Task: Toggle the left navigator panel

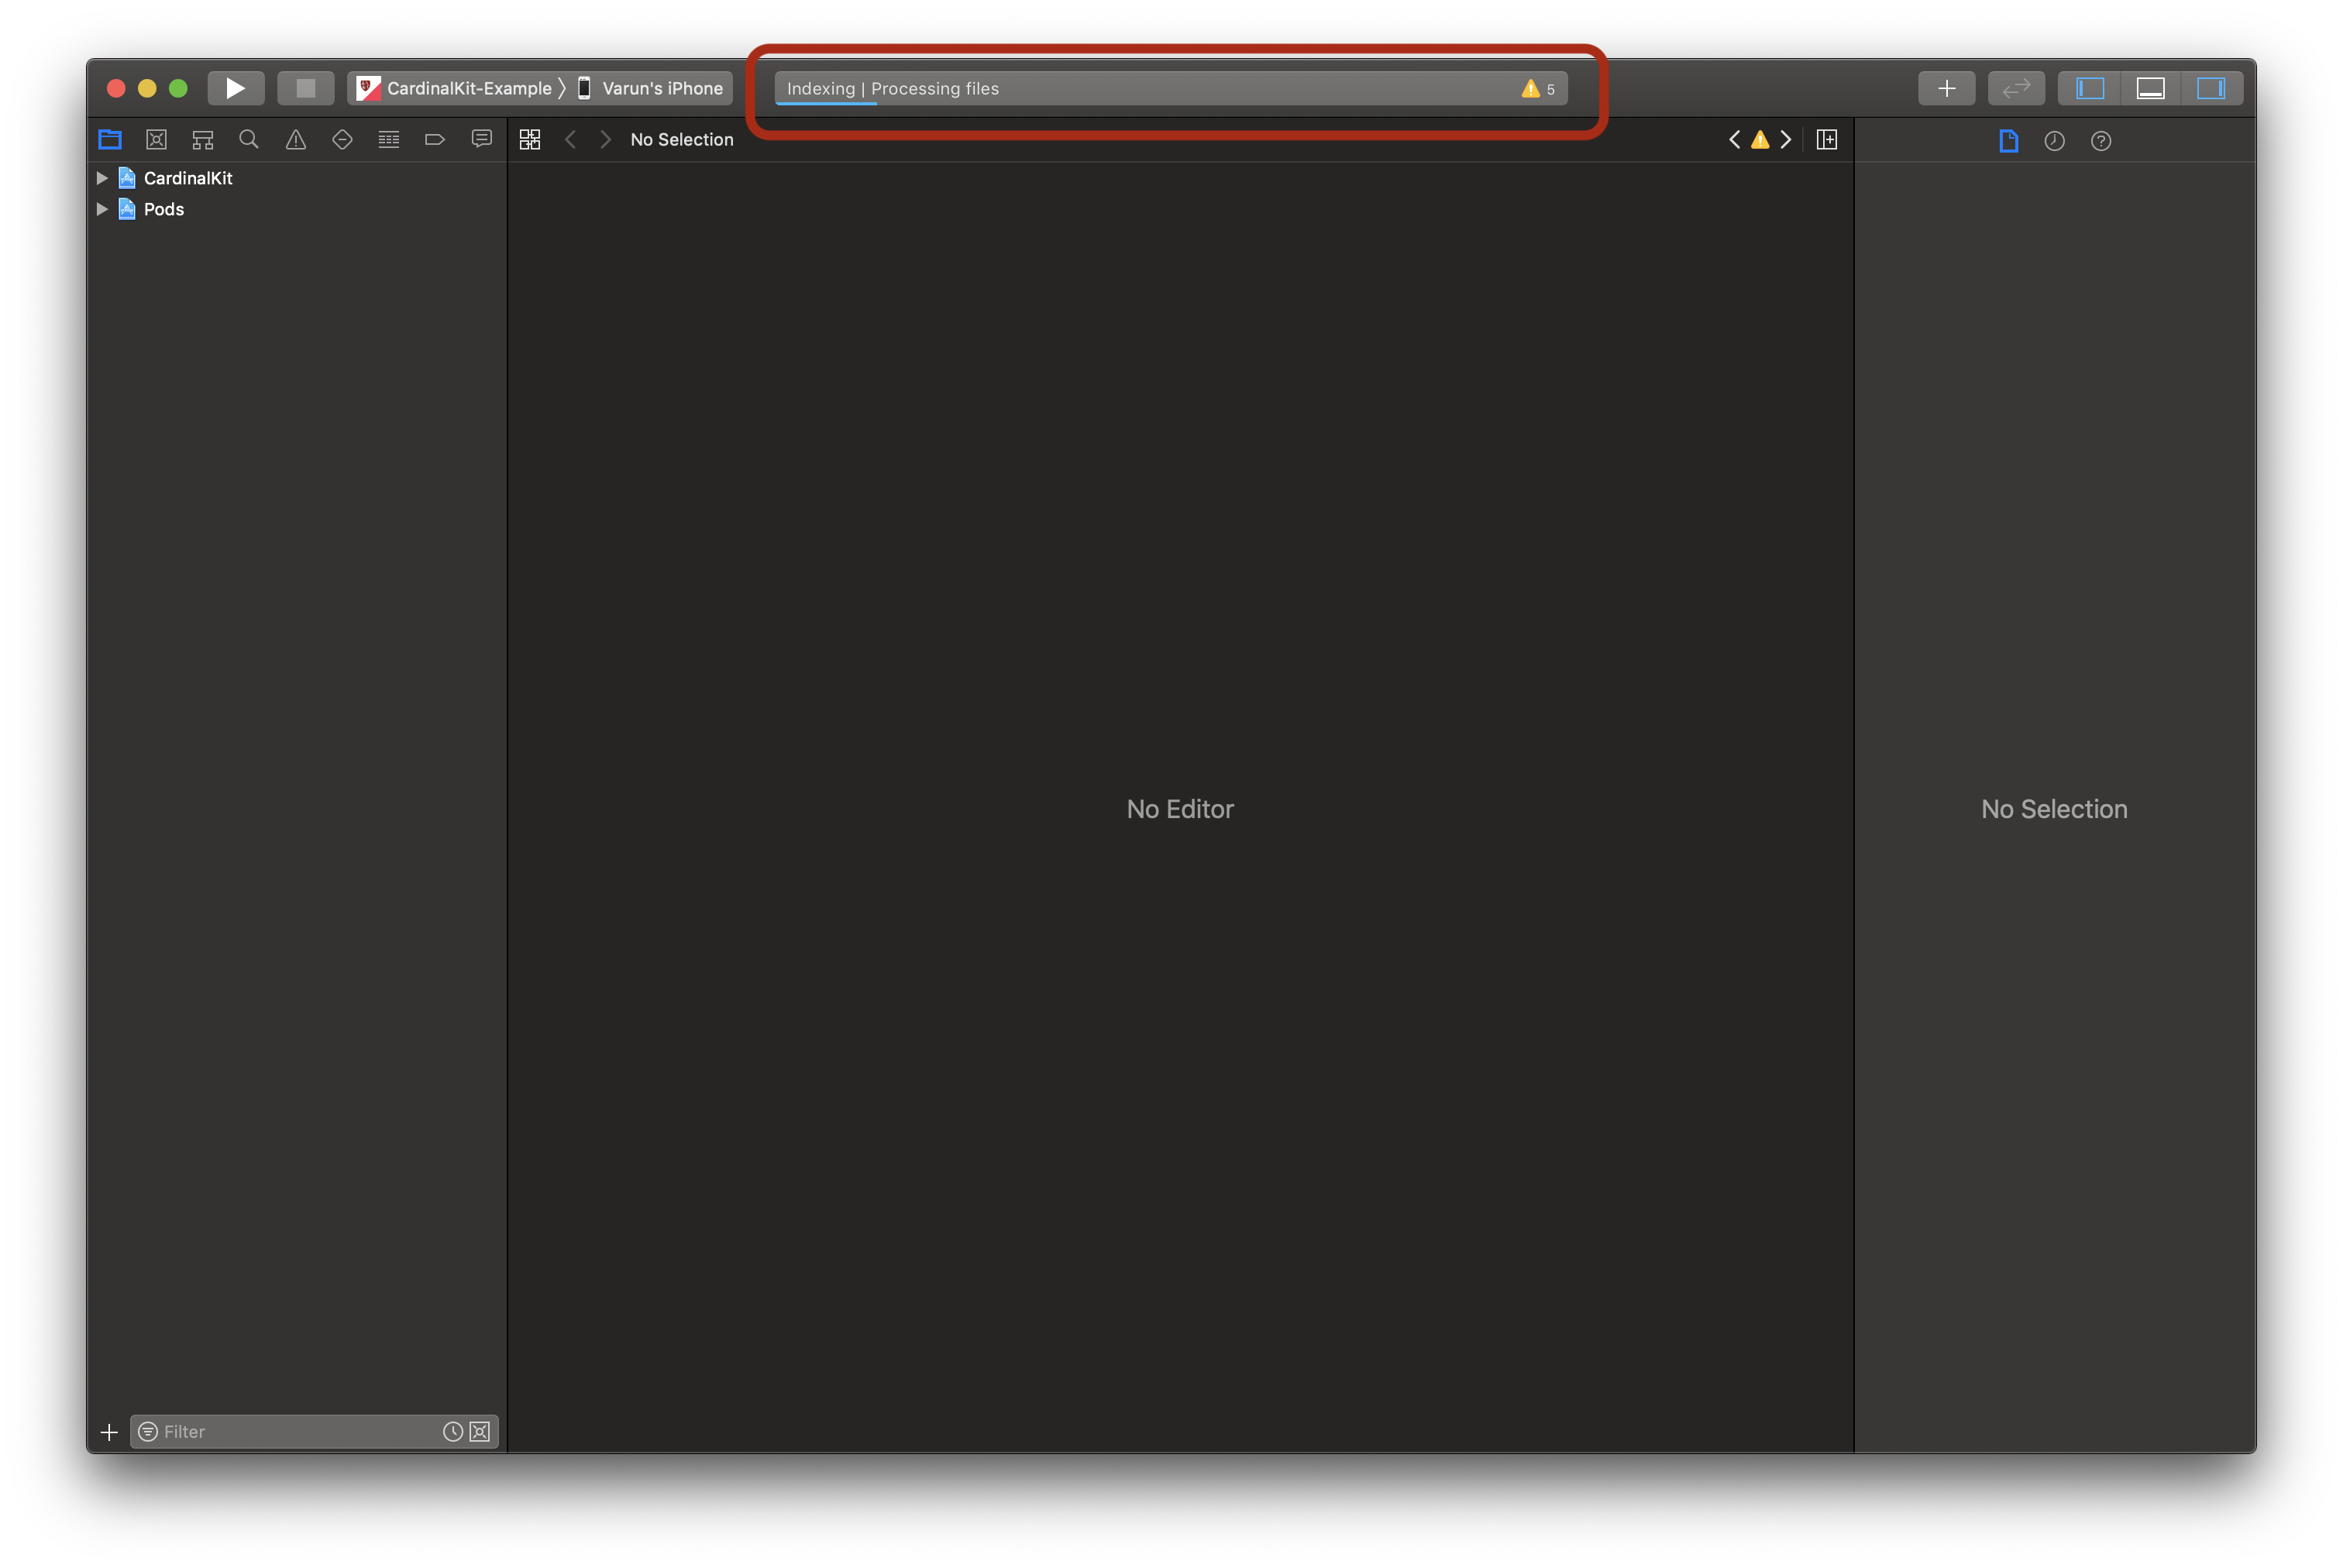Action: [2090, 88]
